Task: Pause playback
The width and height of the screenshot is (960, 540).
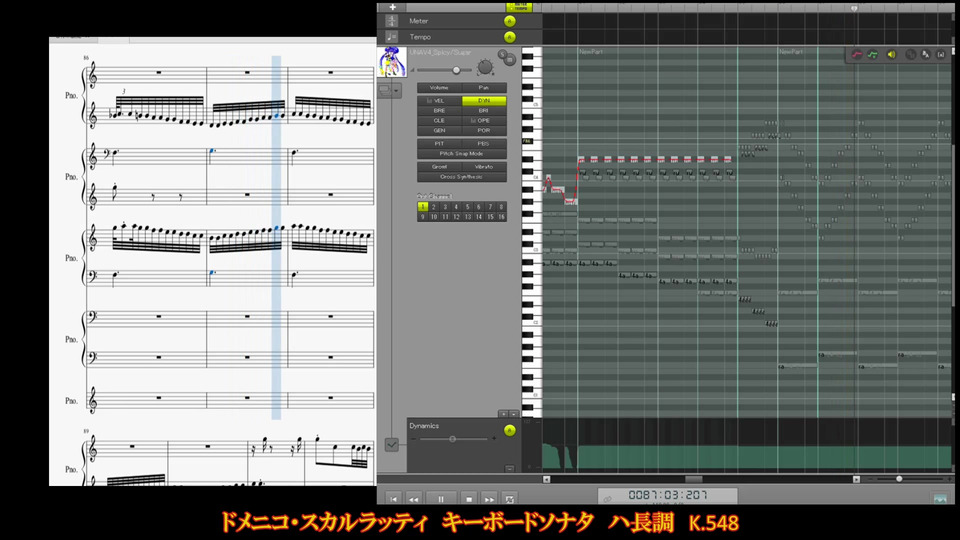Action: (441, 500)
